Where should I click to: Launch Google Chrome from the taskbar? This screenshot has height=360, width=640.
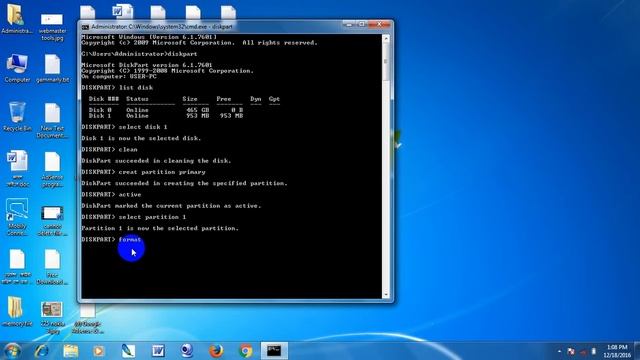point(245,351)
